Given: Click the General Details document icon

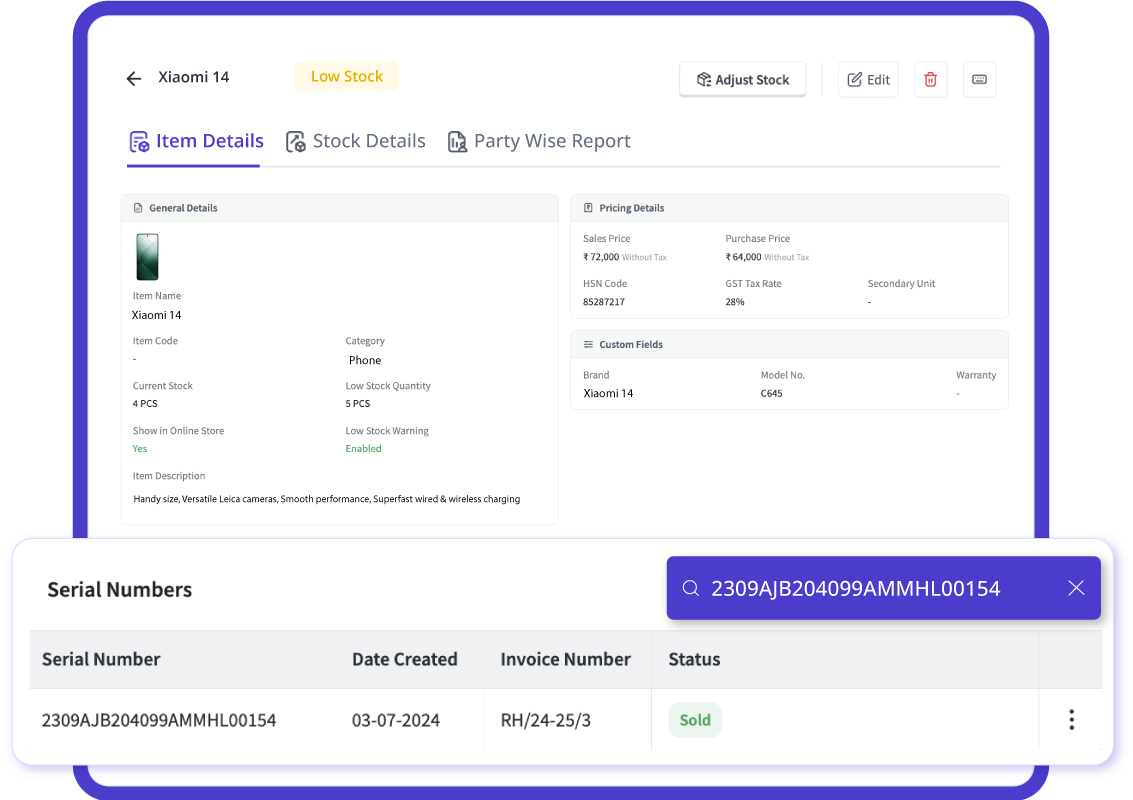Looking at the screenshot, I should (x=139, y=207).
